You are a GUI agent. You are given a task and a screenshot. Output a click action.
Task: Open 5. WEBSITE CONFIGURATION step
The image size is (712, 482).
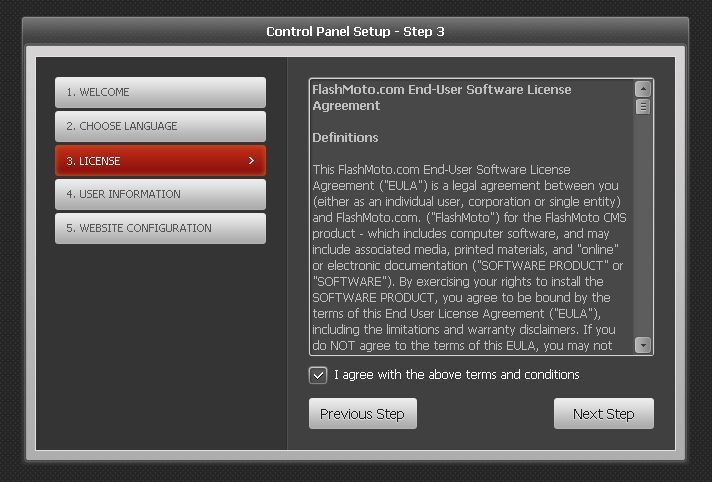pyautogui.click(x=160, y=229)
